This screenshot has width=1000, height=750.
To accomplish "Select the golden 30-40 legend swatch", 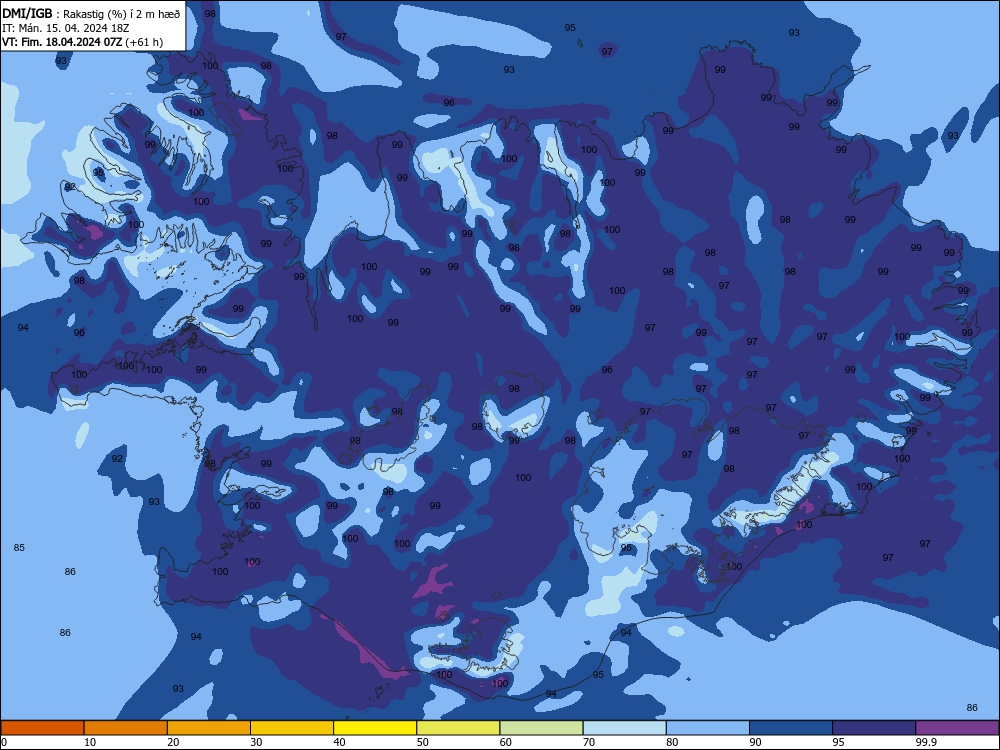I will [292, 728].
